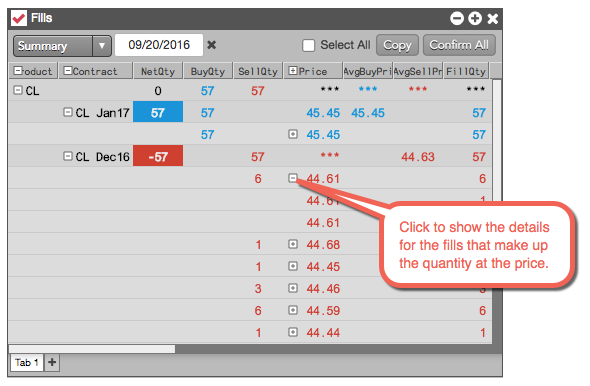The image size is (590, 386).
Task: Expand fill details at price 44.46
Action: click(x=293, y=288)
